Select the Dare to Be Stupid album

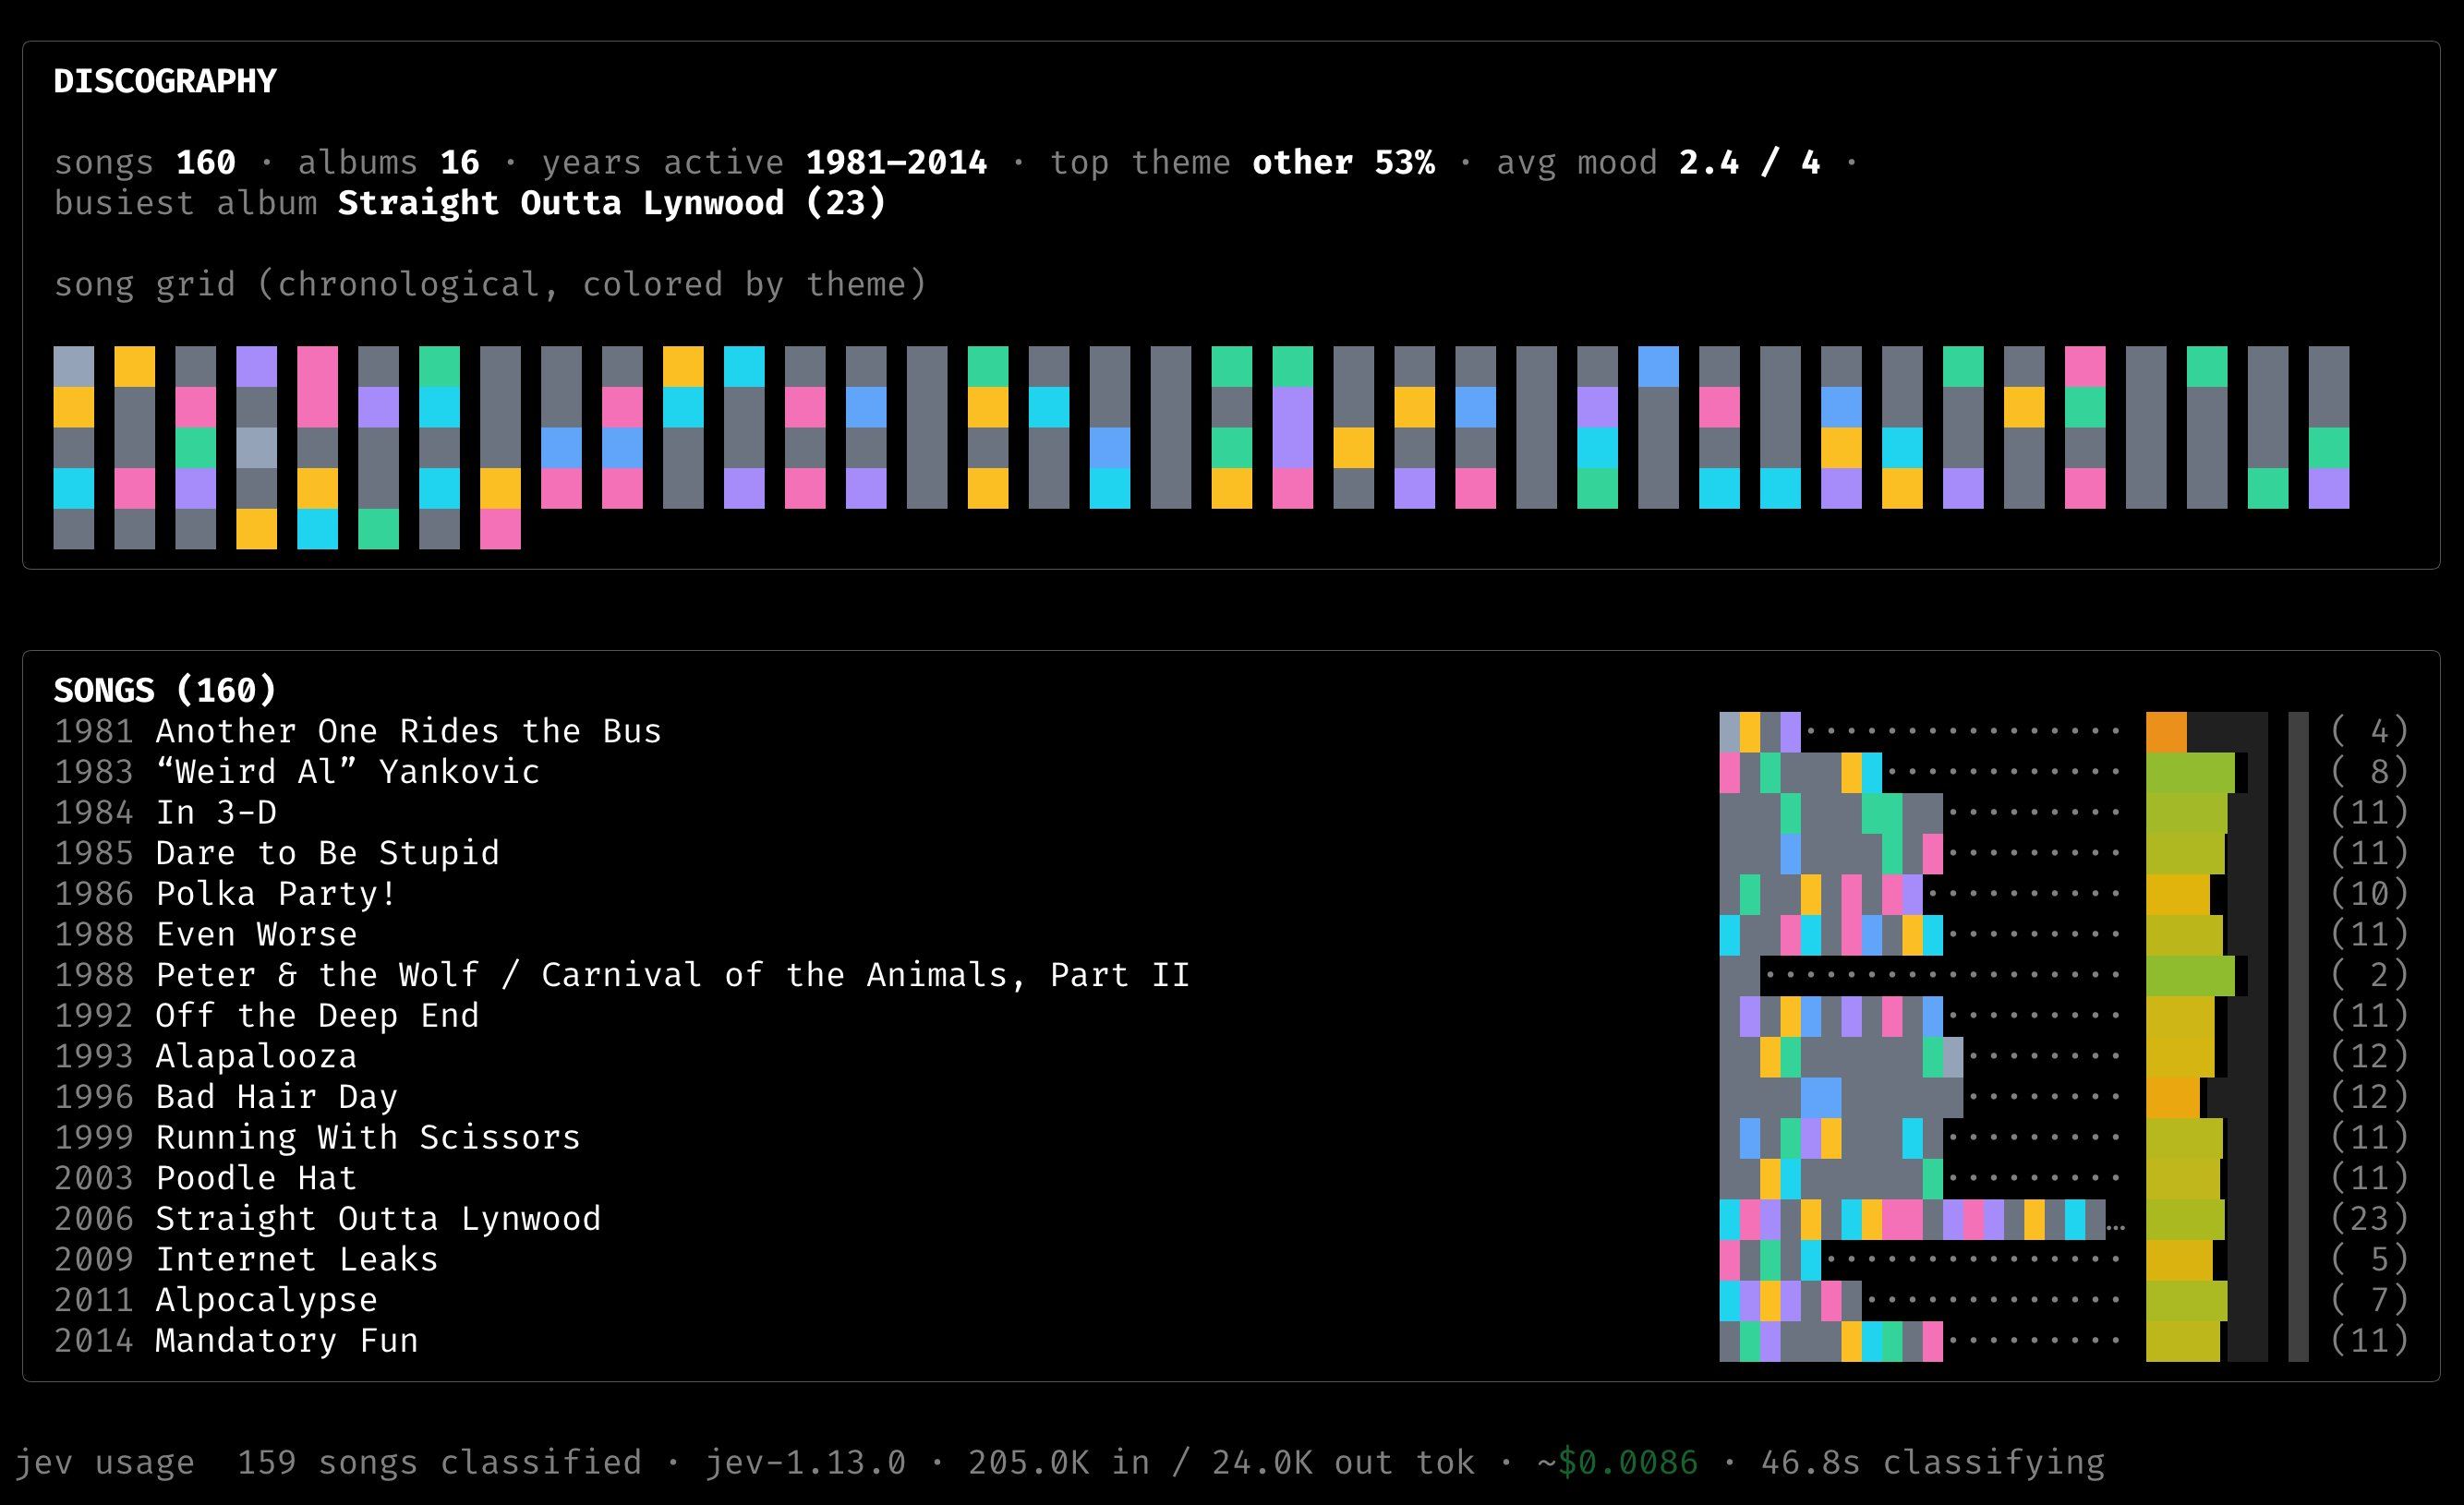pos(1231,853)
